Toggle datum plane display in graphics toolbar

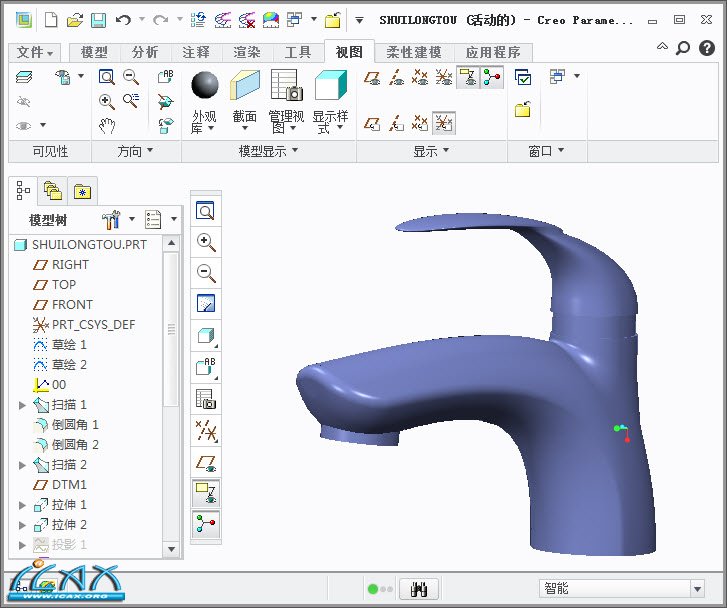(206, 462)
